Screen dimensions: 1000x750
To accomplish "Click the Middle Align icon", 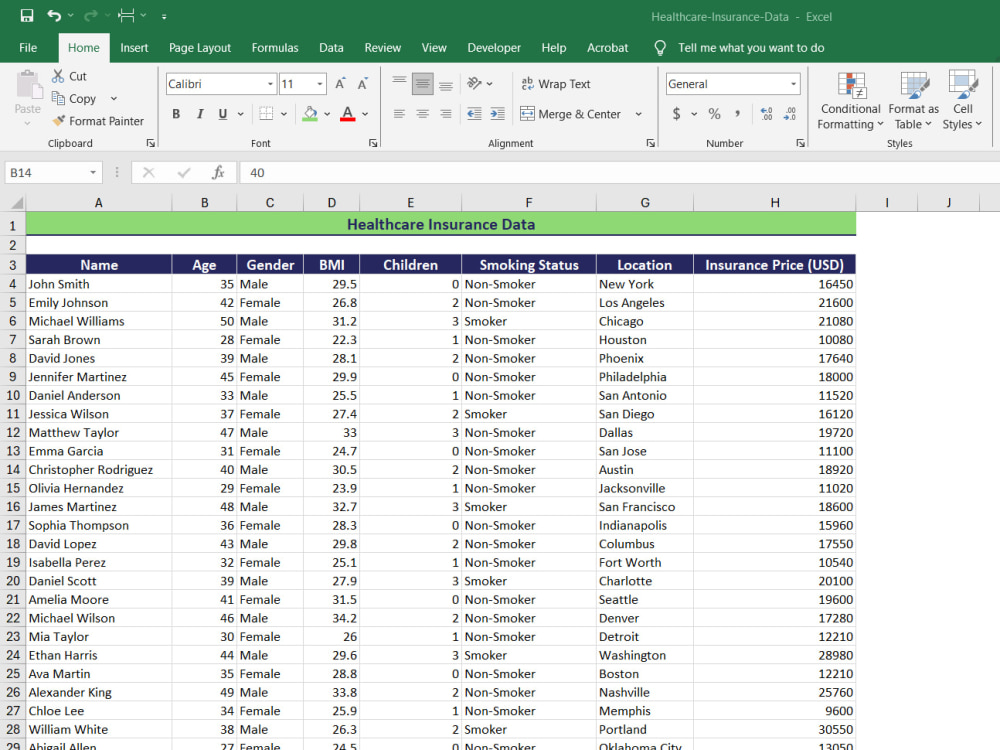I will tap(422, 84).
